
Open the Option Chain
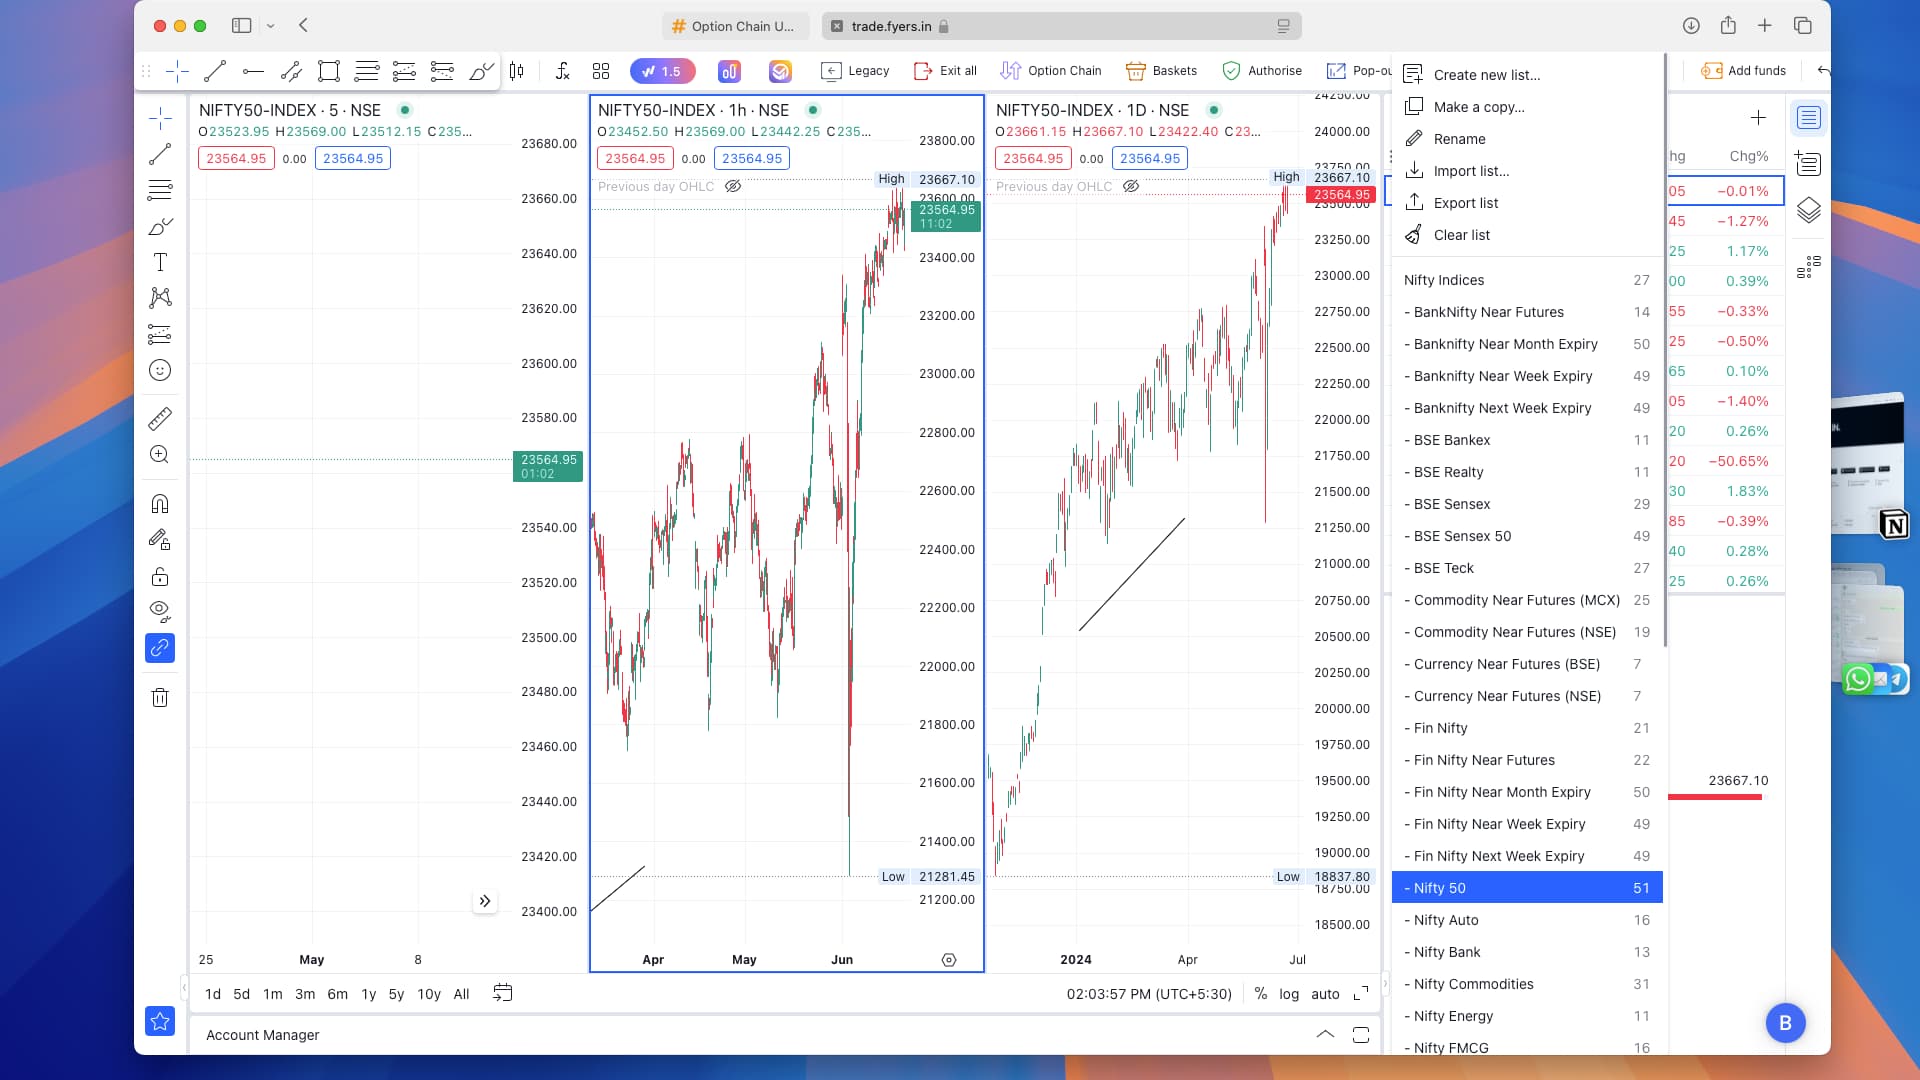tap(1051, 71)
